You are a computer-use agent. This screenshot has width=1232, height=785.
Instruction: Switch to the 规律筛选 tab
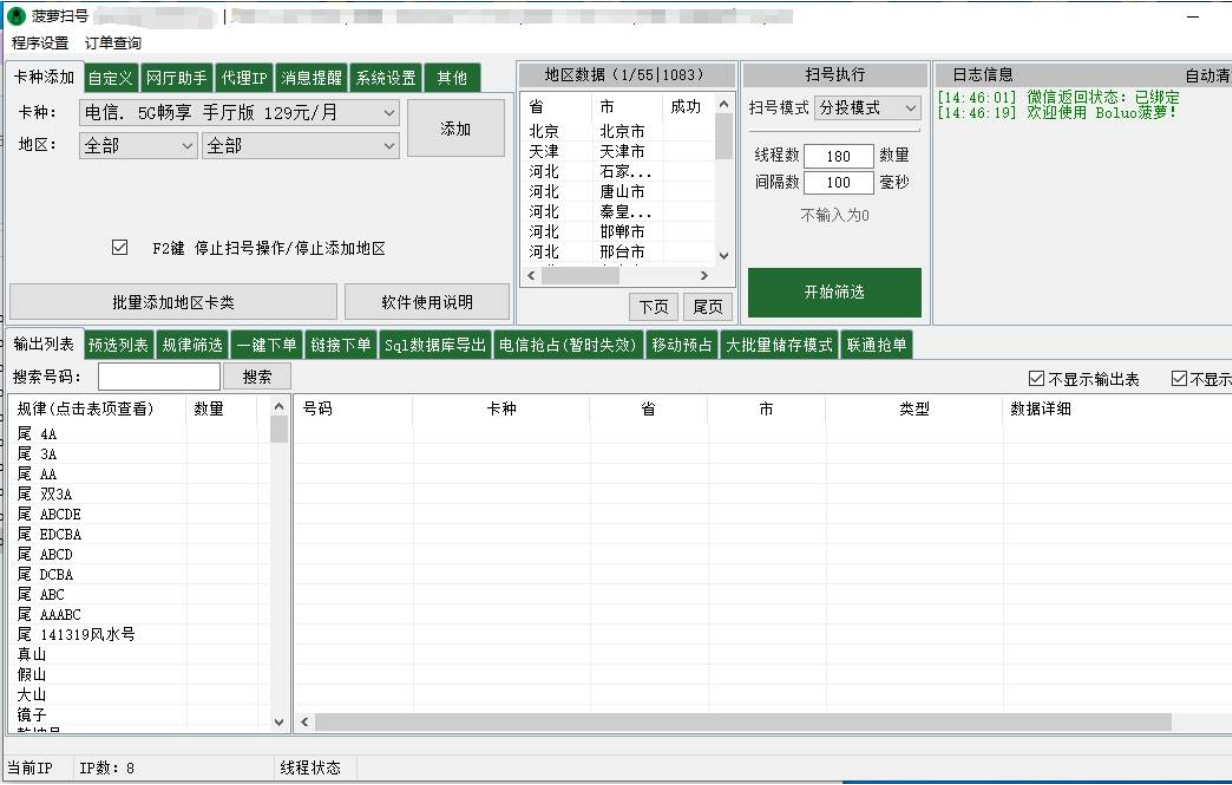tap(192, 345)
